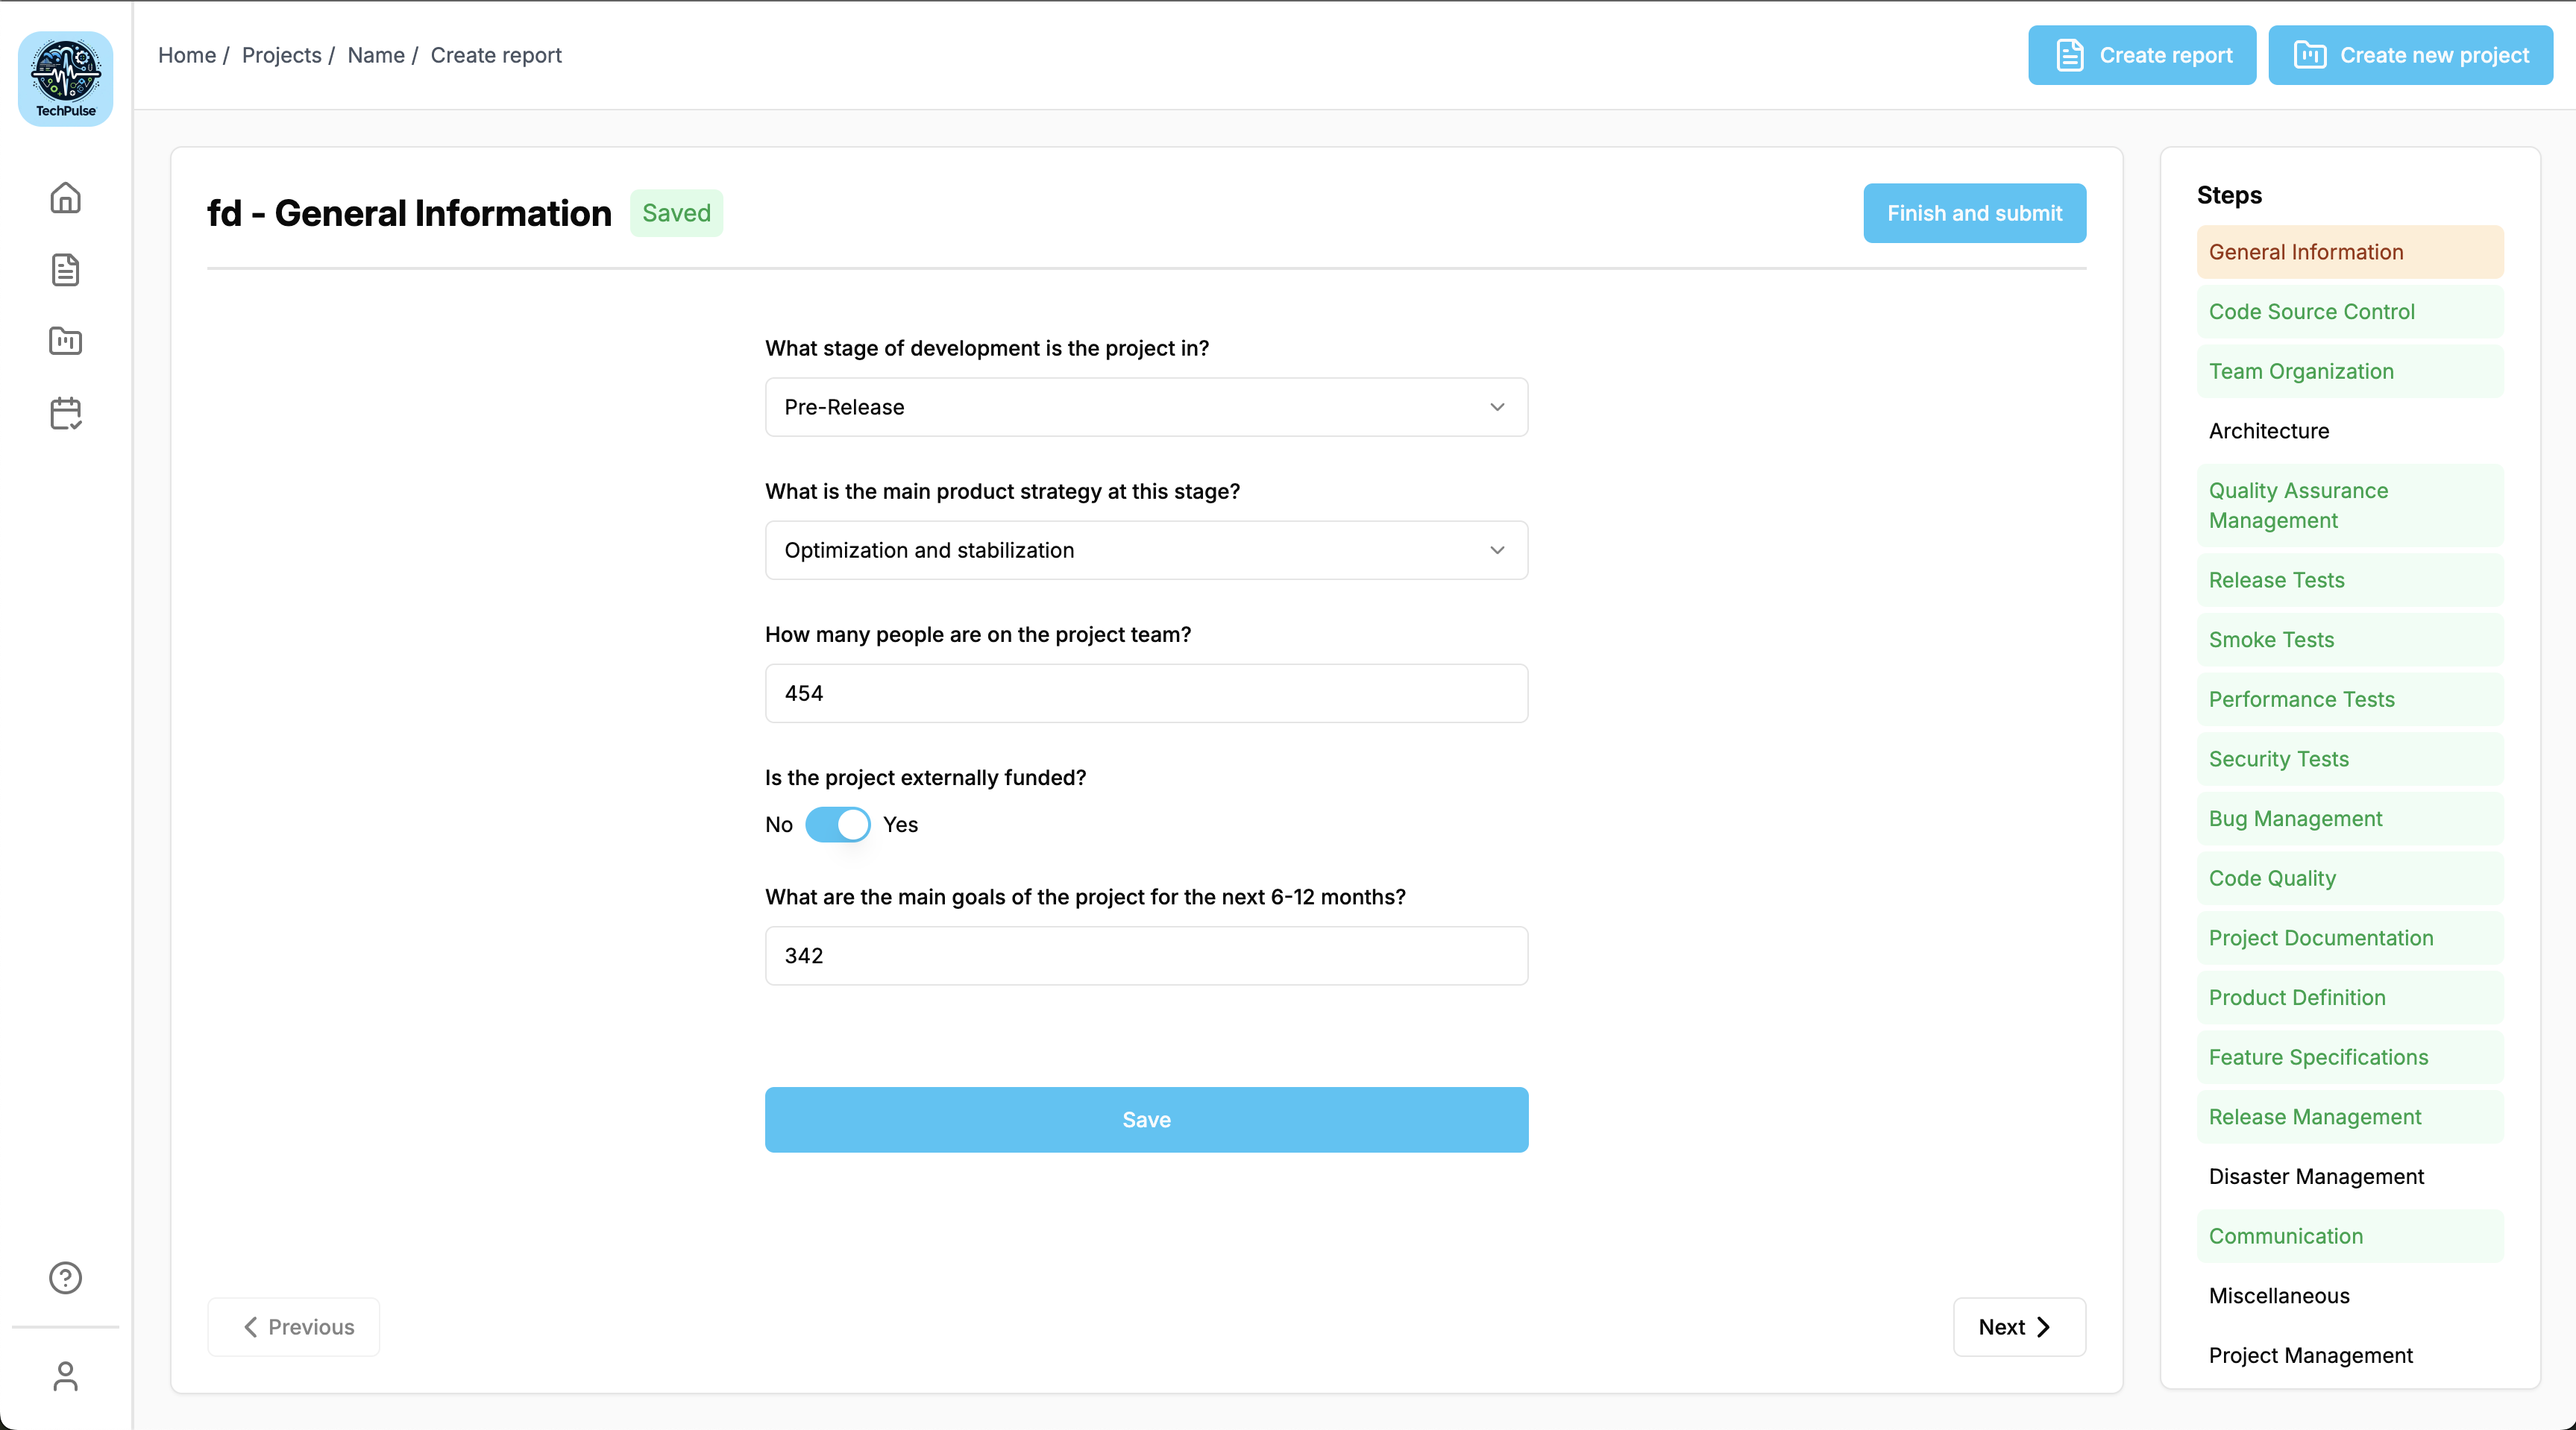Go to the Code Source Control step
This screenshot has height=1430, width=2576.
[2311, 312]
